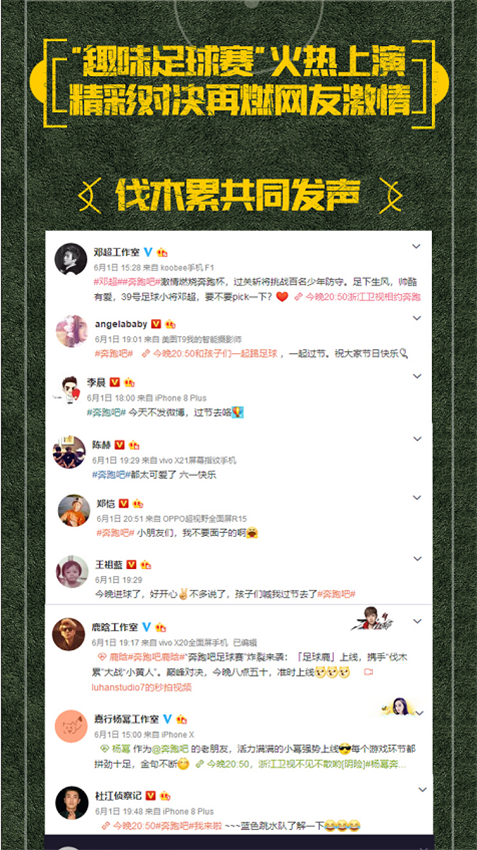This screenshot has width=477, height=850.
Task: Click 王祖蓝 username
Action: tap(108, 565)
